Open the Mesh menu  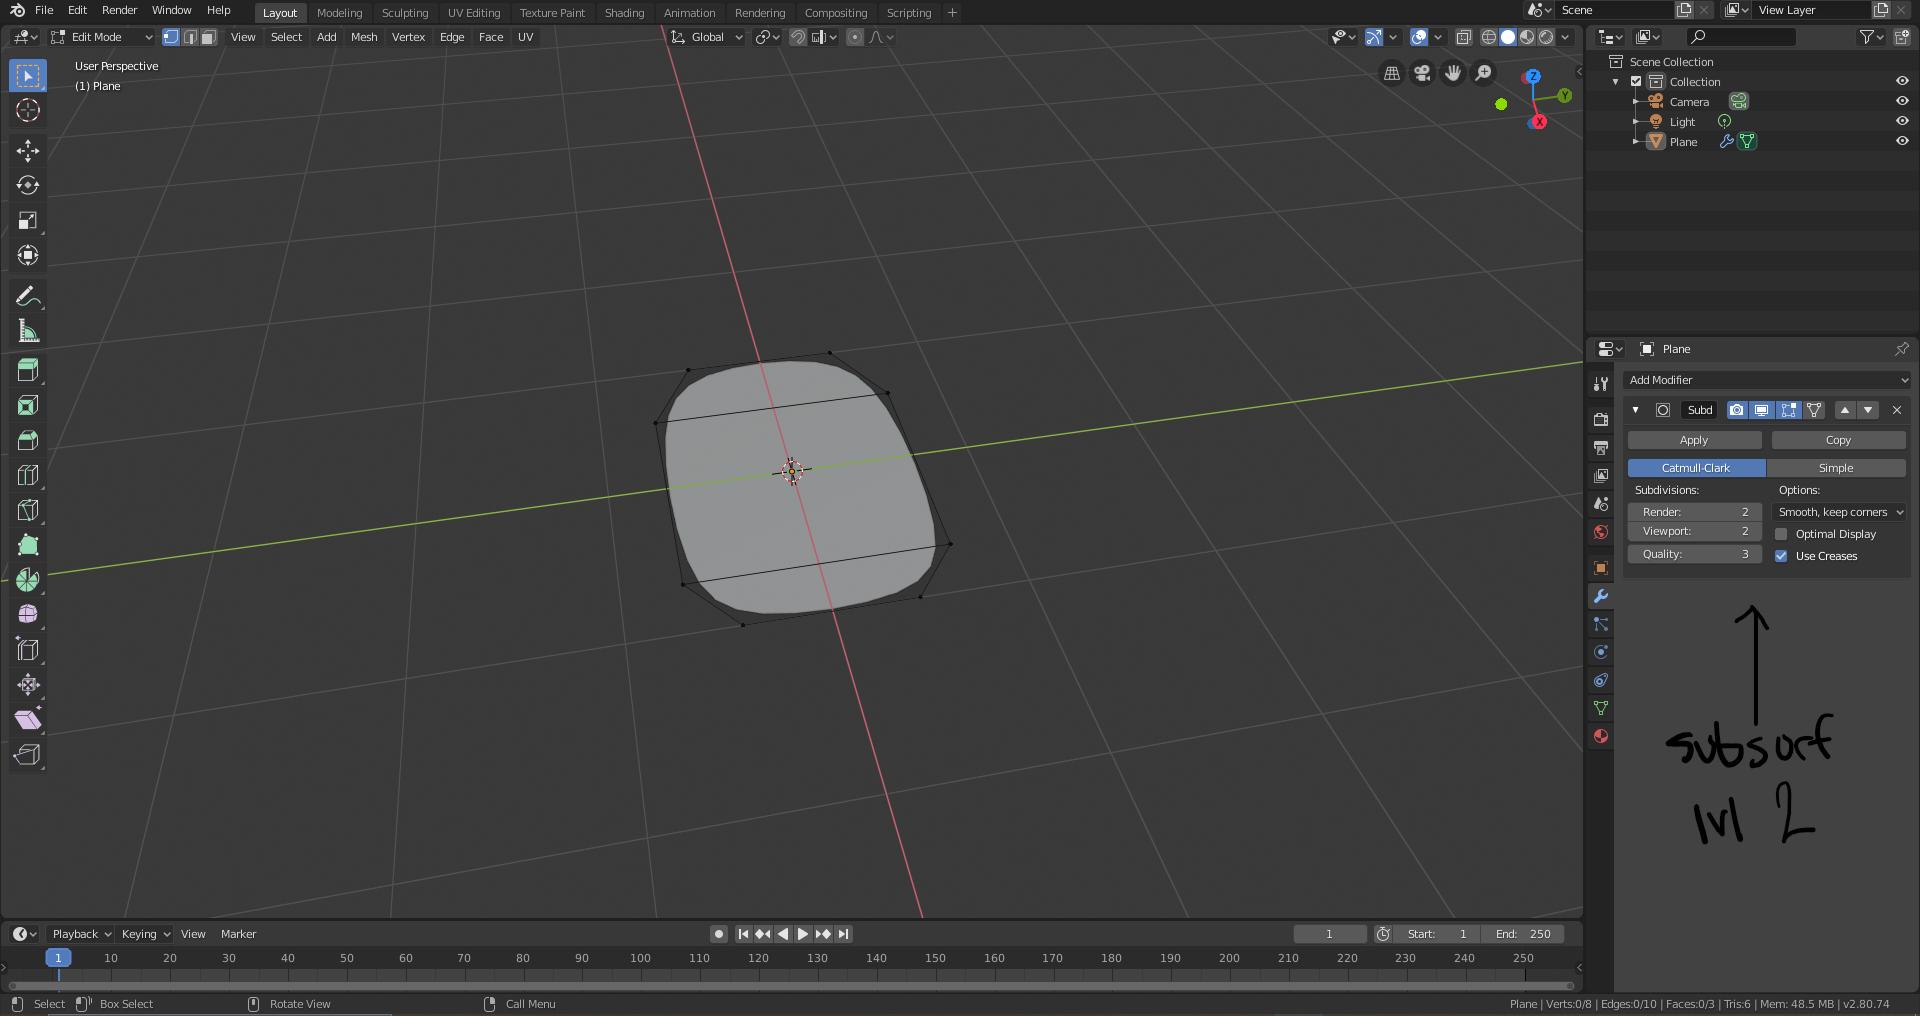364,37
